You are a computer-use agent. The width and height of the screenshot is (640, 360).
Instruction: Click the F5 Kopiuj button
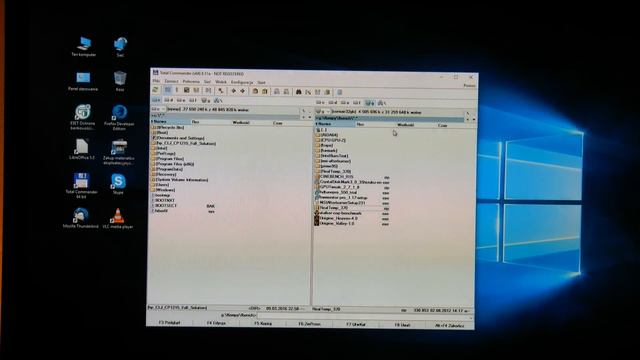pos(263,323)
